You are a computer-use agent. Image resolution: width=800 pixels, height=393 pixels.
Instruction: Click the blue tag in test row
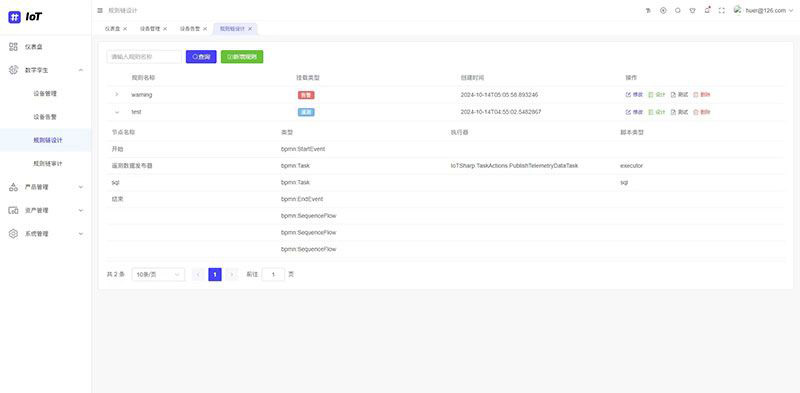click(306, 112)
